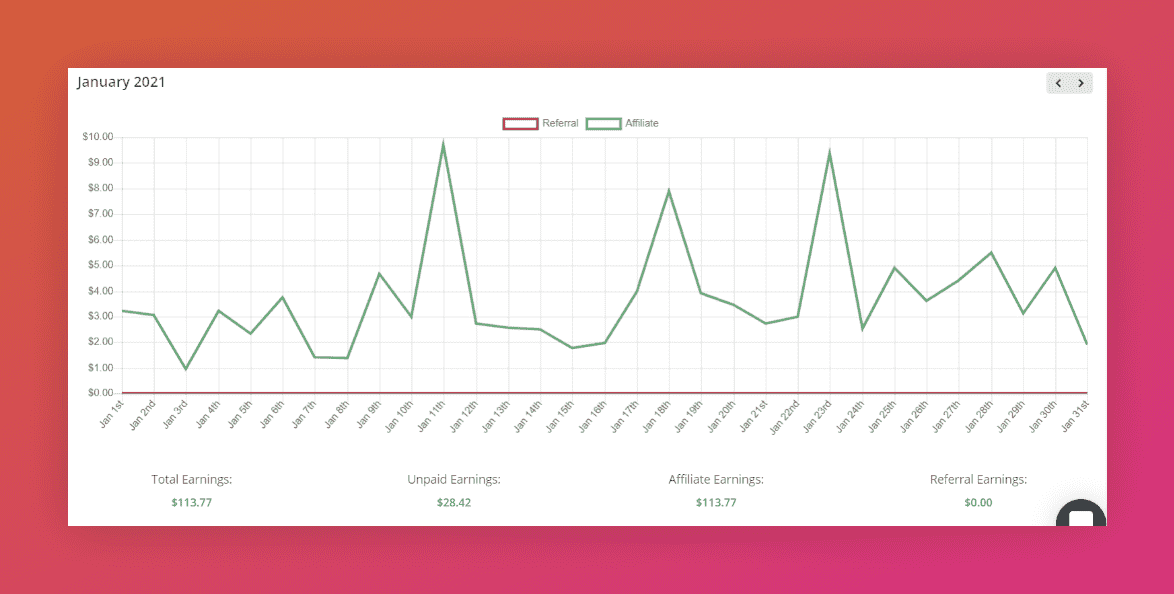Image resolution: width=1174 pixels, height=594 pixels.
Task: Open the chat widget bubble
Action: 1081,514
